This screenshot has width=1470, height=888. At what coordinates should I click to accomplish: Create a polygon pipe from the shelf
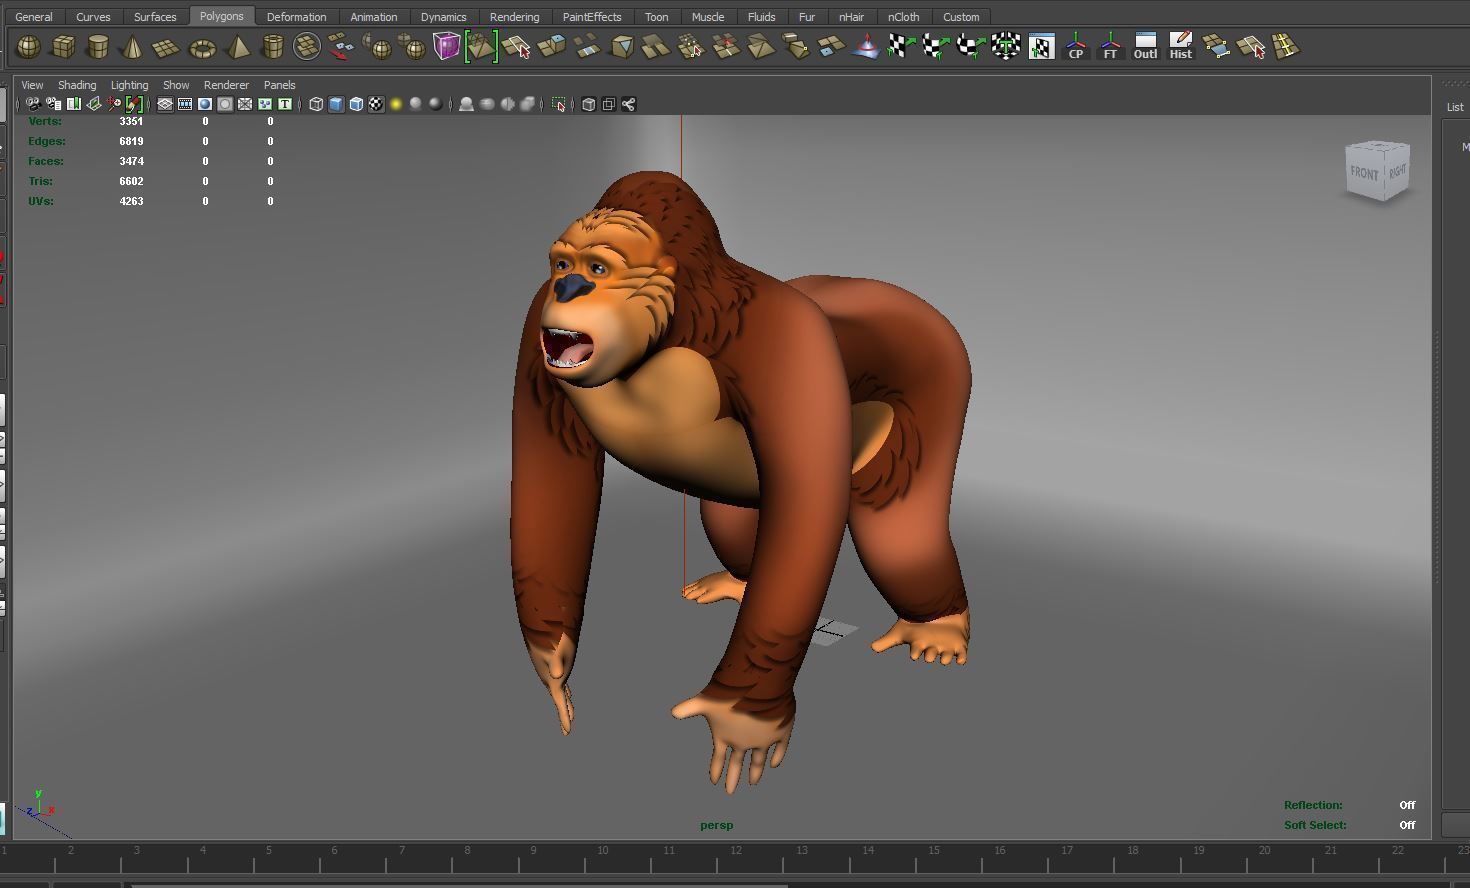272,47
